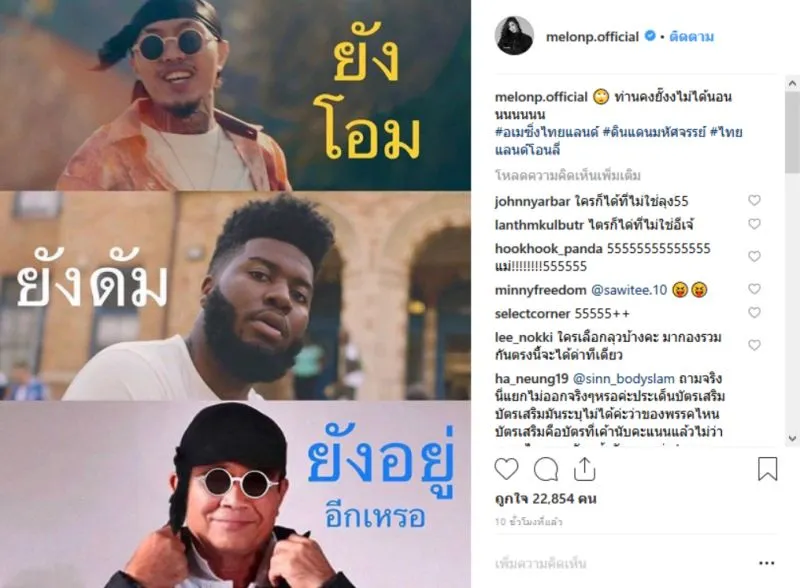This screenshot has width=800, height=588.
Task: Click the comments scrollbar thumb
Action: (792, 133)
